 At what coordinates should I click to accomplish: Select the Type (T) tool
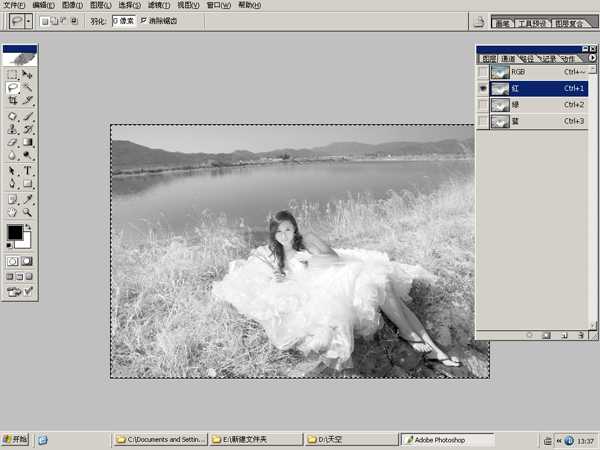coord(28,170)
